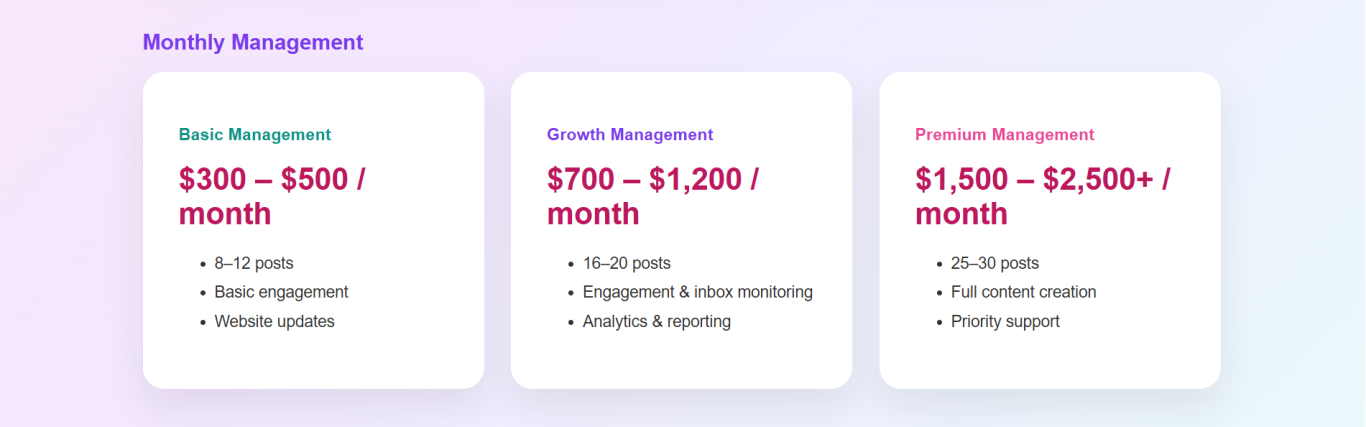Click the bullet dot before Website updates

(202, 322)
